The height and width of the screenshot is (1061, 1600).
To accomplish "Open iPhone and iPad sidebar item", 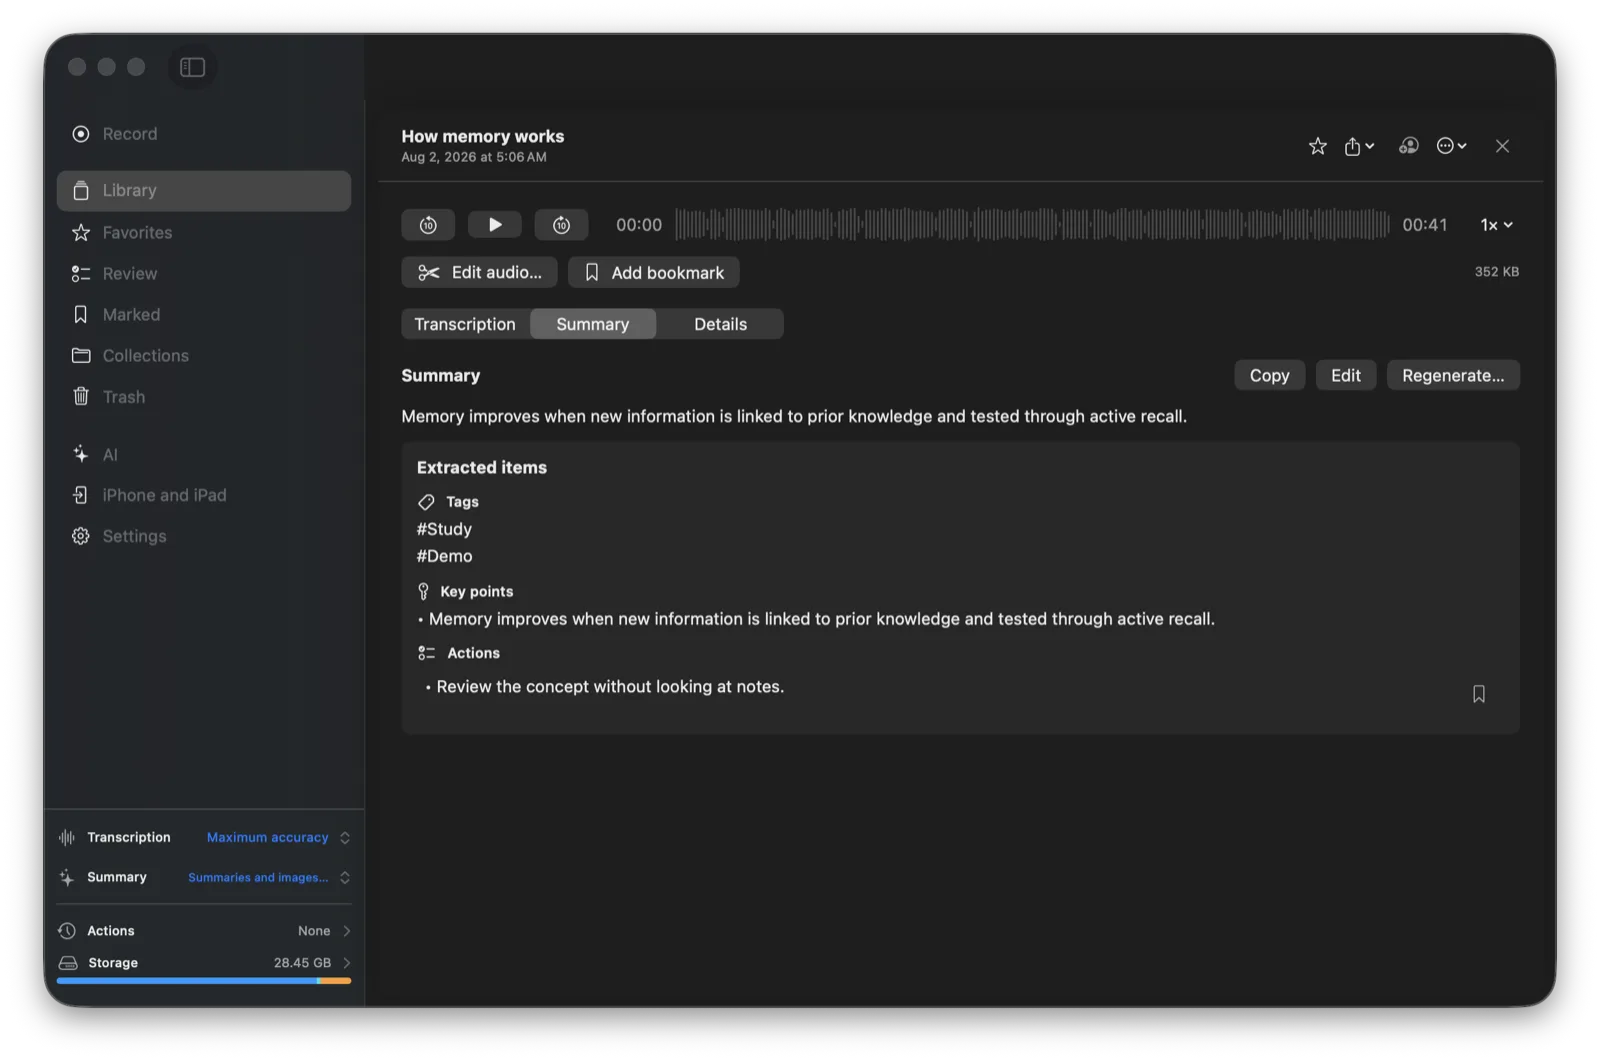I will pos(204,496).
